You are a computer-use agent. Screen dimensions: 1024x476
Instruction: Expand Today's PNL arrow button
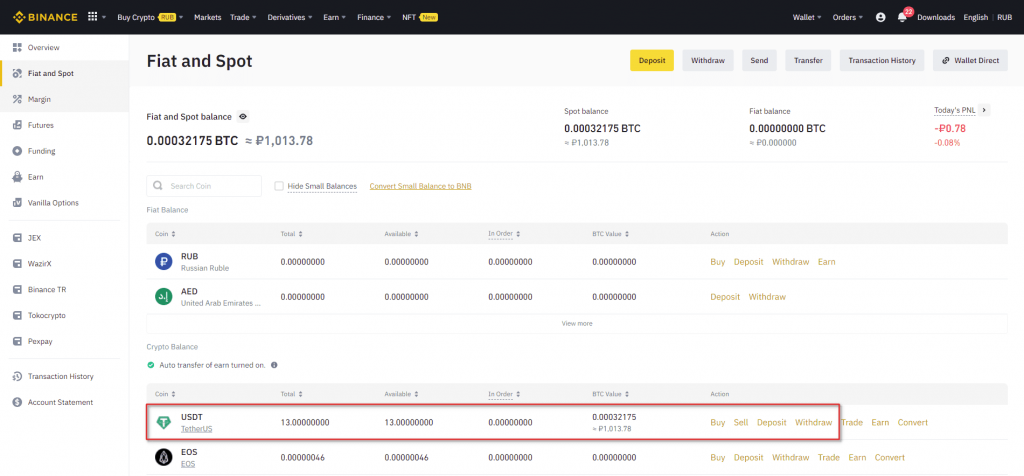pos(985,110)
